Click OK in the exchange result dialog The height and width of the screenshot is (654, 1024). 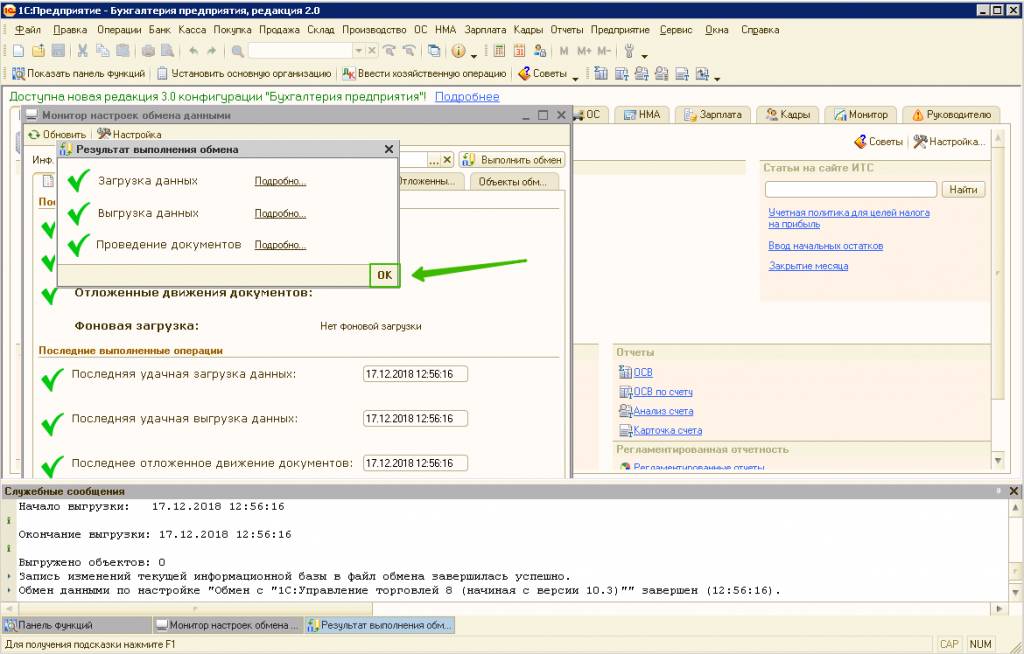click(385, 275)
